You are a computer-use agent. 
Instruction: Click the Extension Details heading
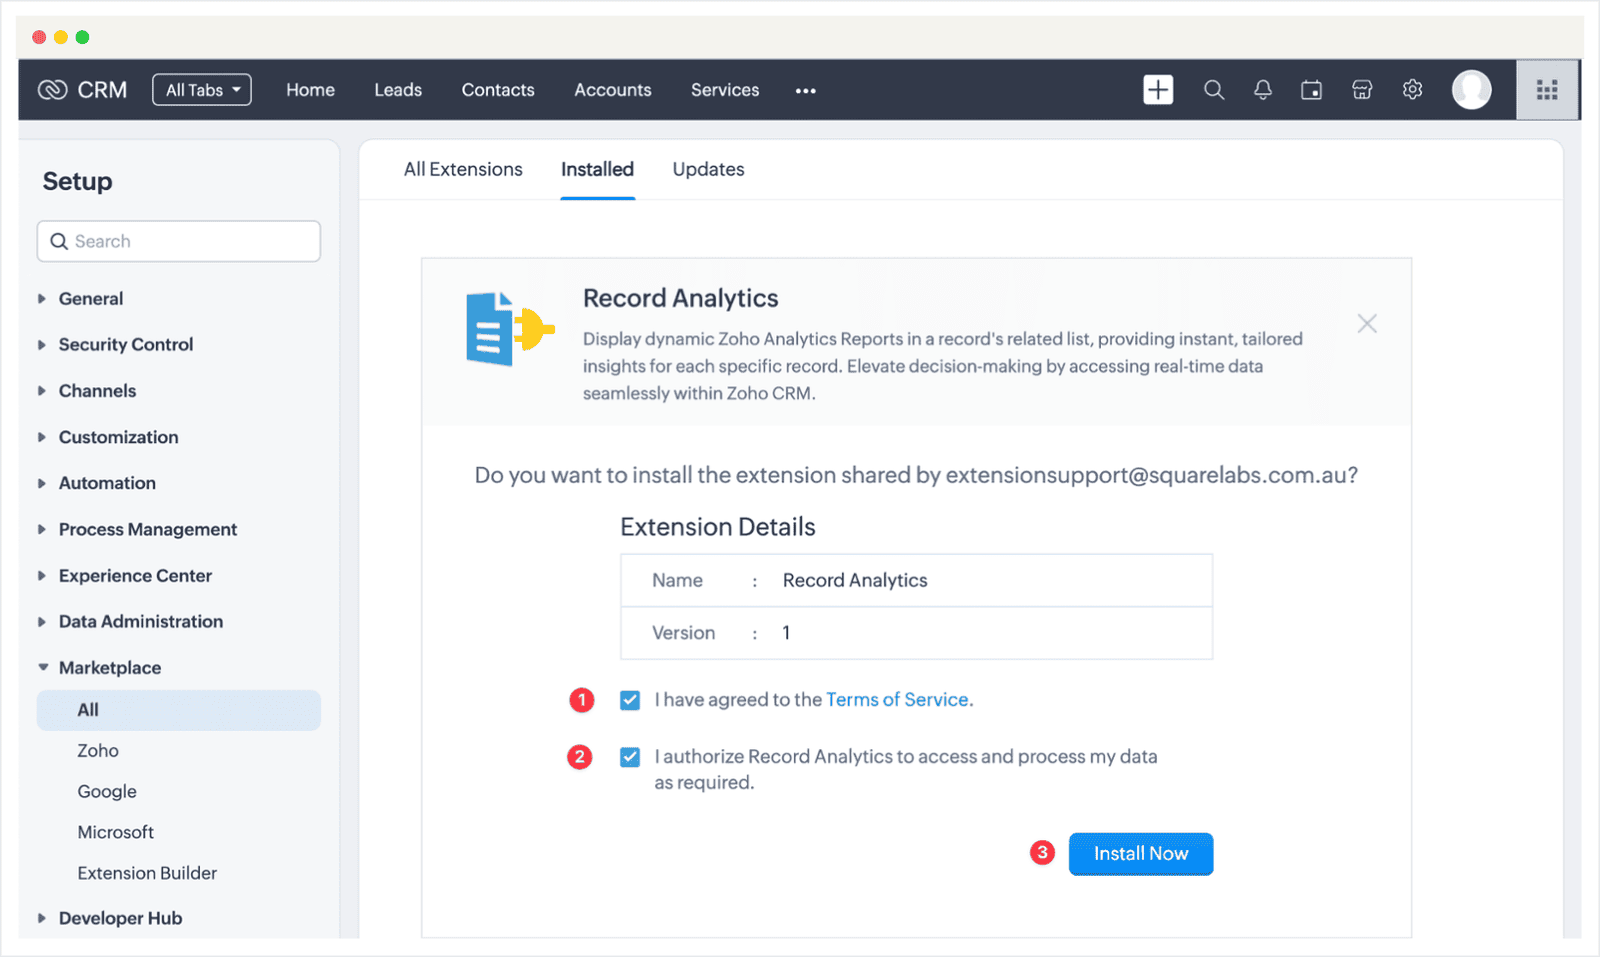click(718, 527)
